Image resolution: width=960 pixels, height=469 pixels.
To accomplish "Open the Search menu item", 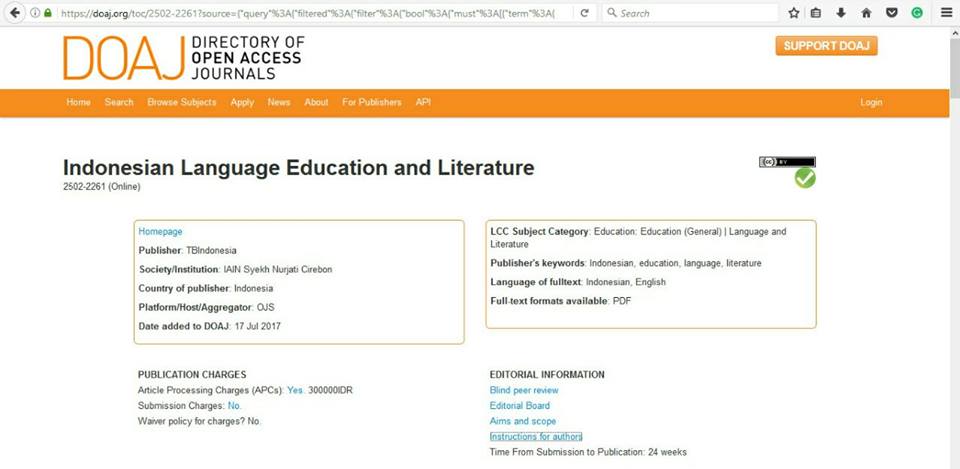I will point(119,102).
